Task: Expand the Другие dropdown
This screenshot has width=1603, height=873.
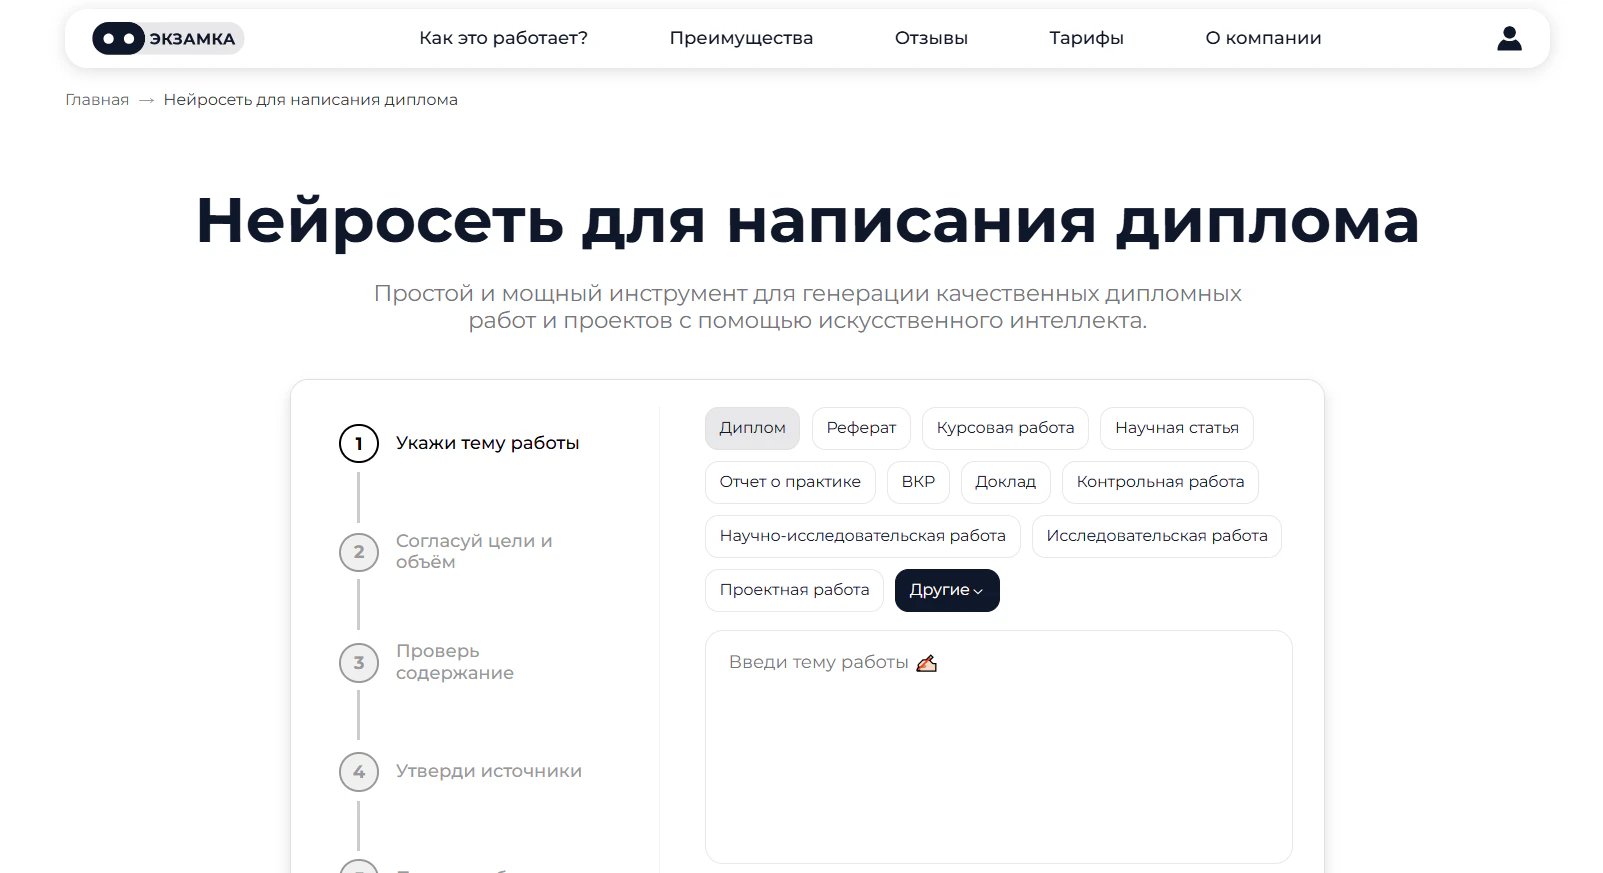Action: 947,590
